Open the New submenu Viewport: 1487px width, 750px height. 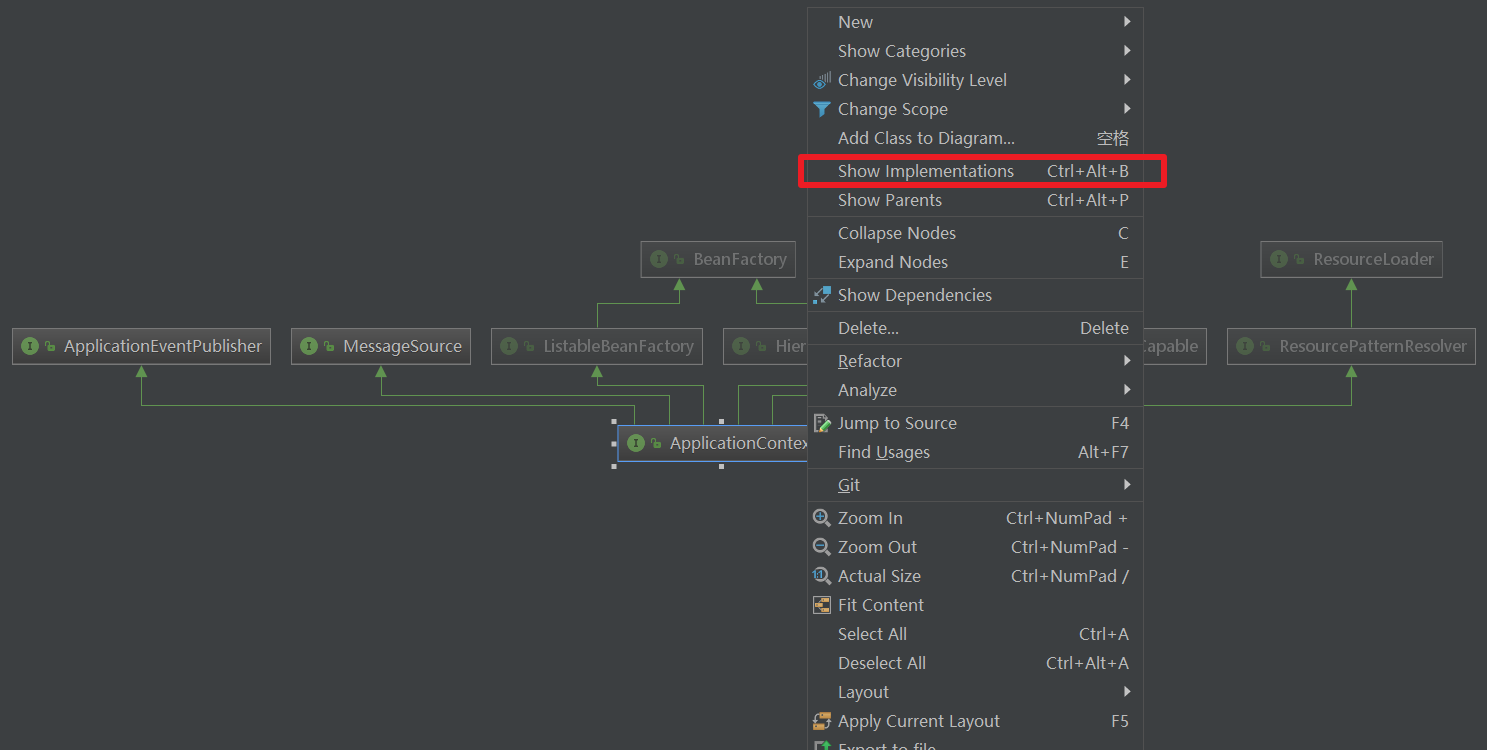click(975, 22)
